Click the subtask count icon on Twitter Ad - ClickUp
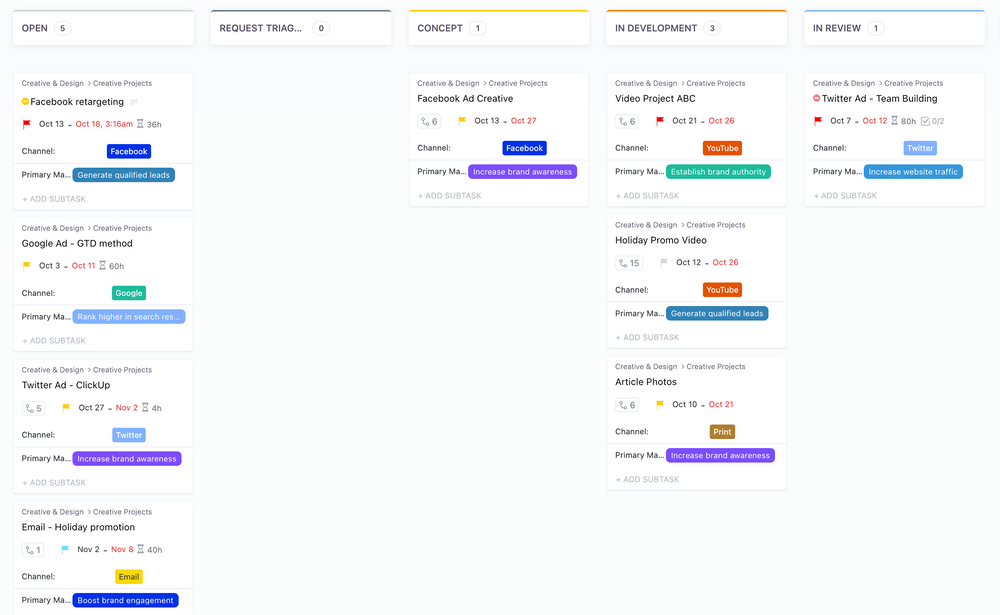 click(x=33, y=408)
